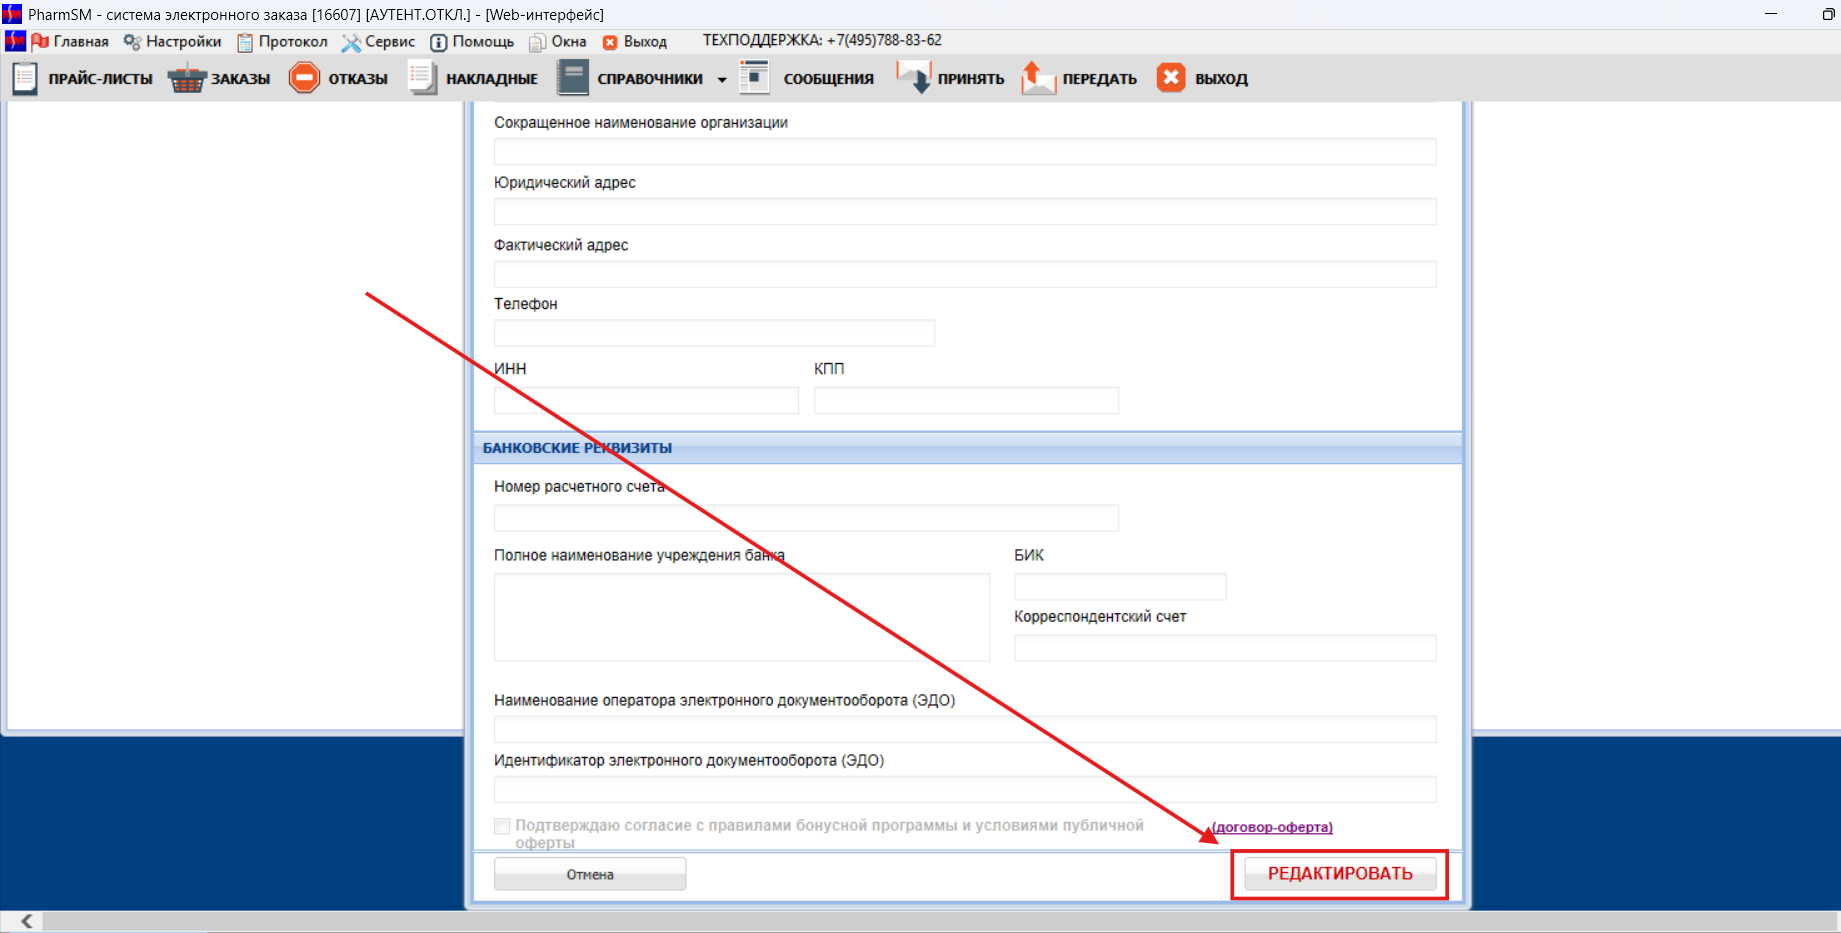1841x933 pixels.
Task: Click the orange Выход toolbar icon
Action: click(1171, 78)
